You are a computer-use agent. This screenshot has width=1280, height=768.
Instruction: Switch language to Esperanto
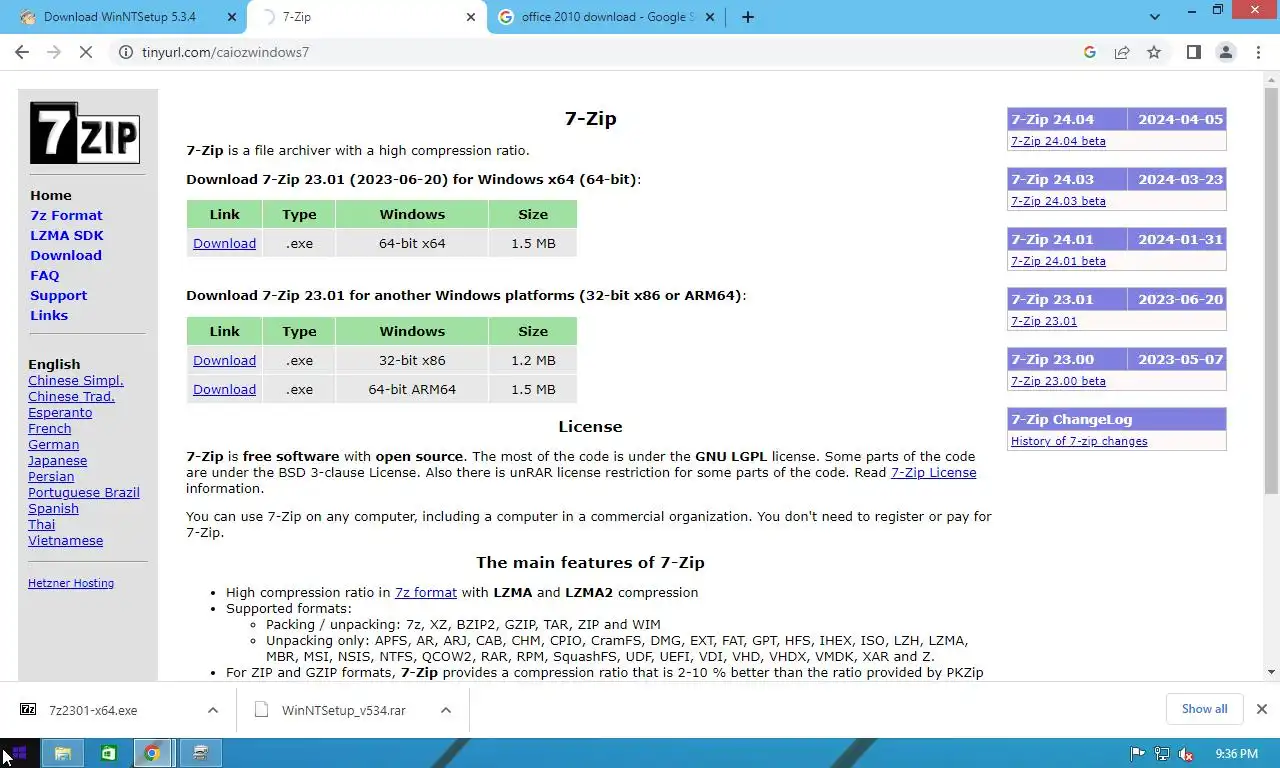point(60,412)
